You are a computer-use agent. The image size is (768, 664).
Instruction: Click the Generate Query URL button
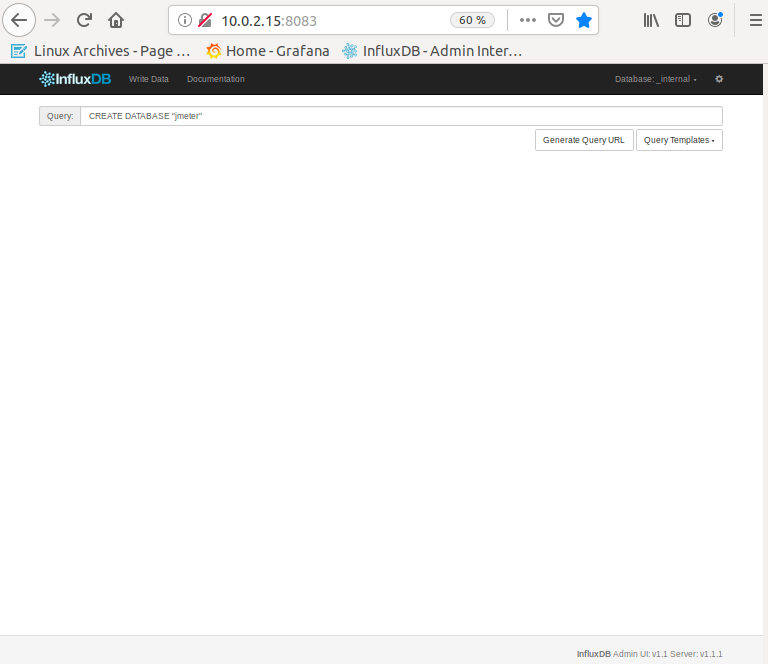point(584,140)
